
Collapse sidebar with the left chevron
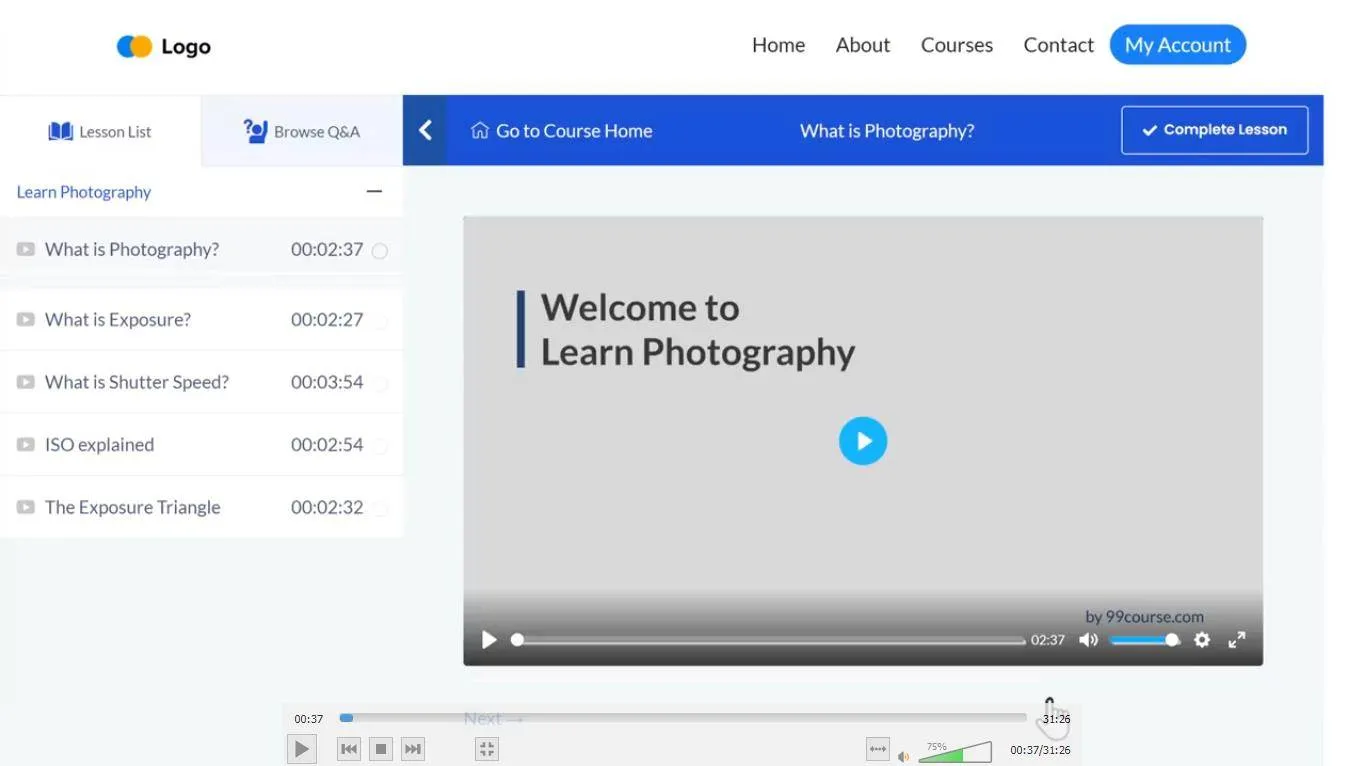425,130
